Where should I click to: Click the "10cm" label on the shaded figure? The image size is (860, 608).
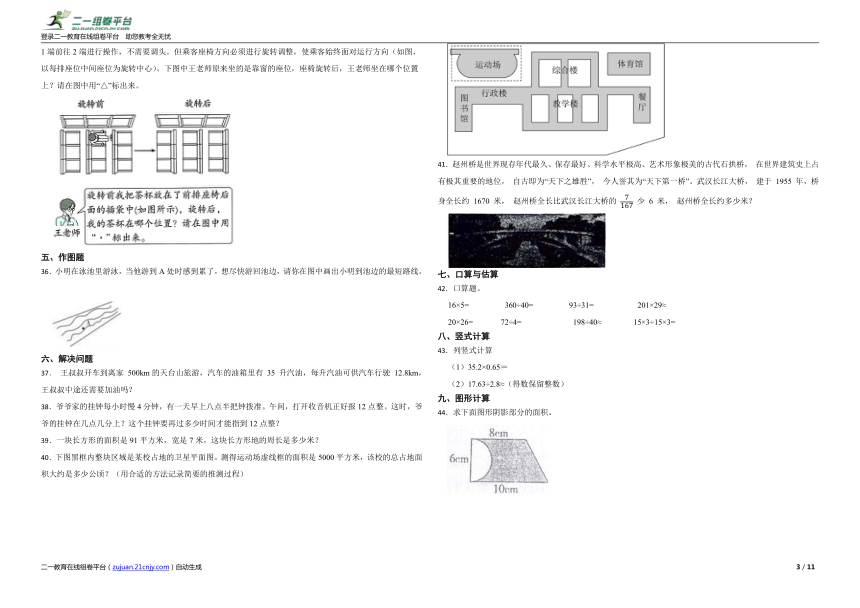[x=505, y=489]
